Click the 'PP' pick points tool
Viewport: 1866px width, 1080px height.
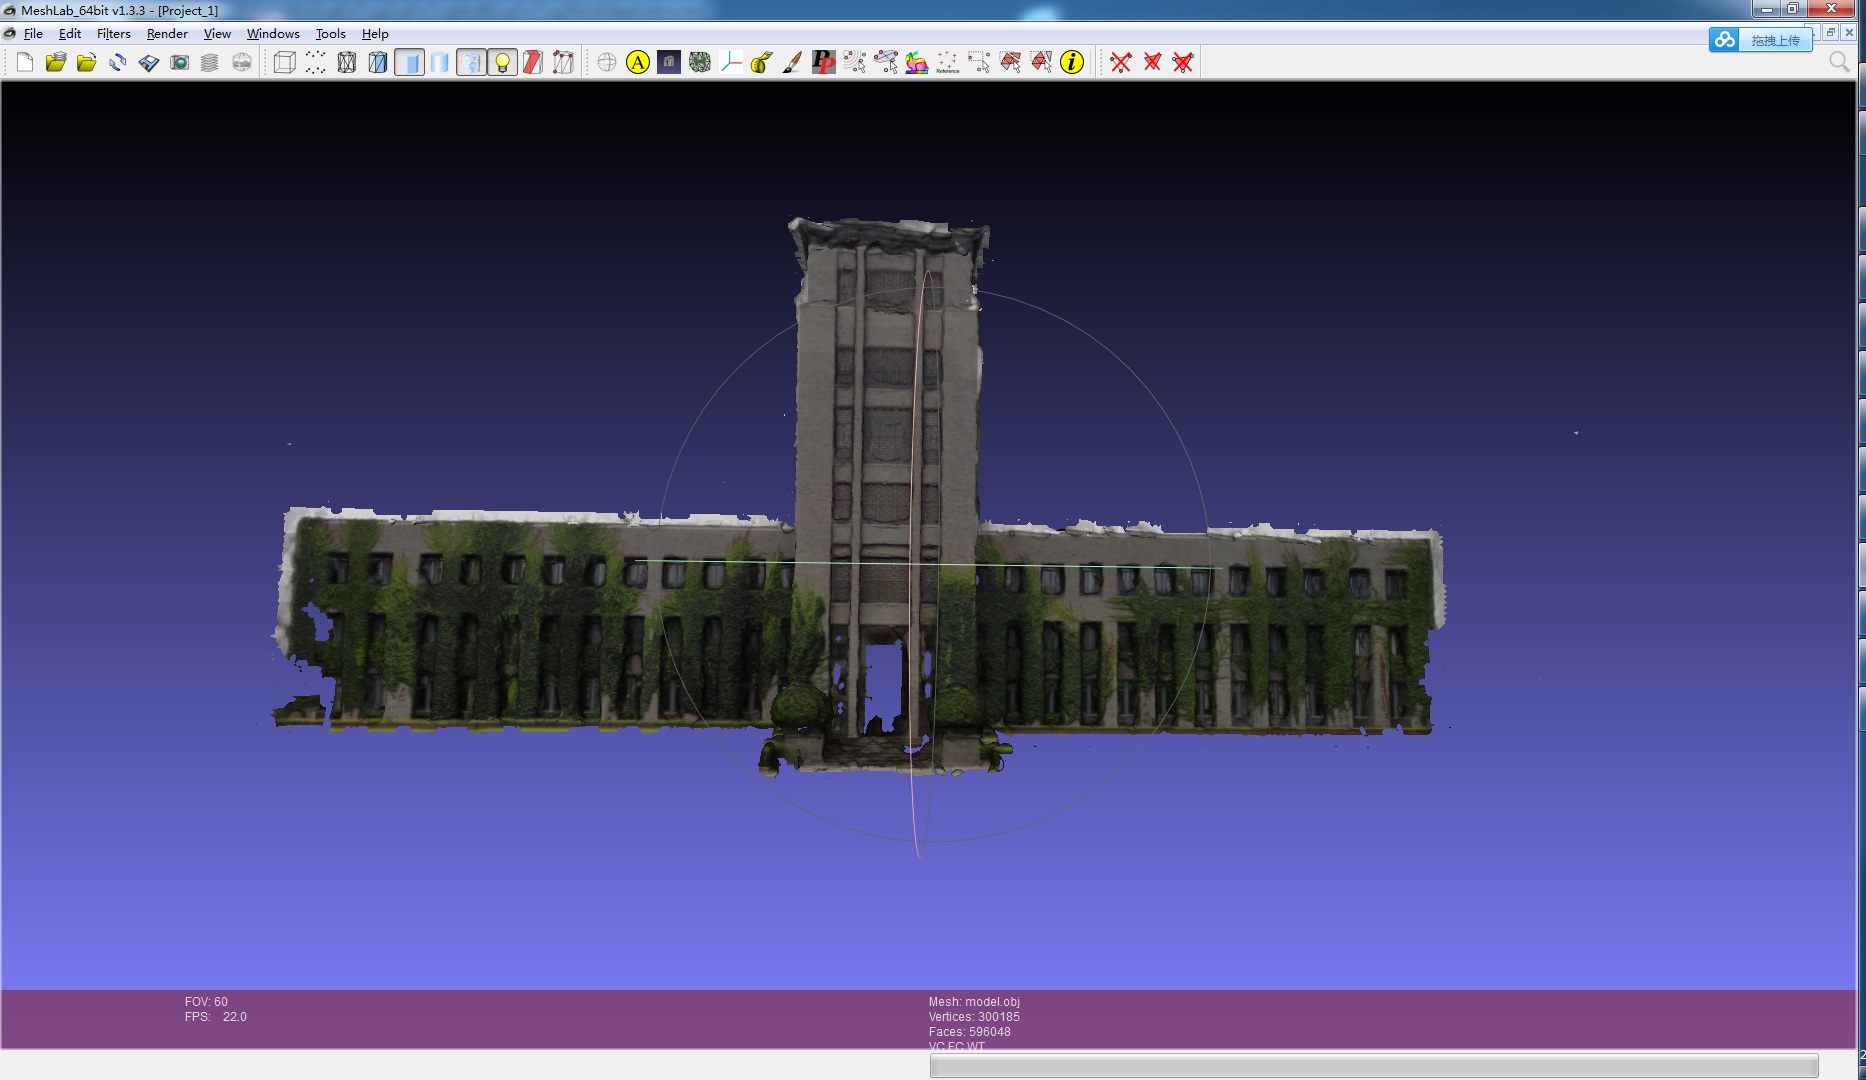[824, 62]
